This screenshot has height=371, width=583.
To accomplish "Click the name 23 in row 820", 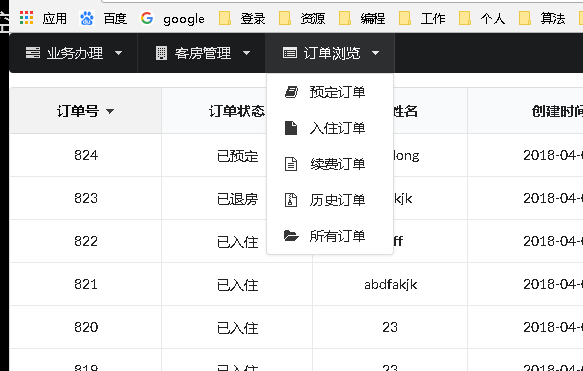I will pos(390,327).
